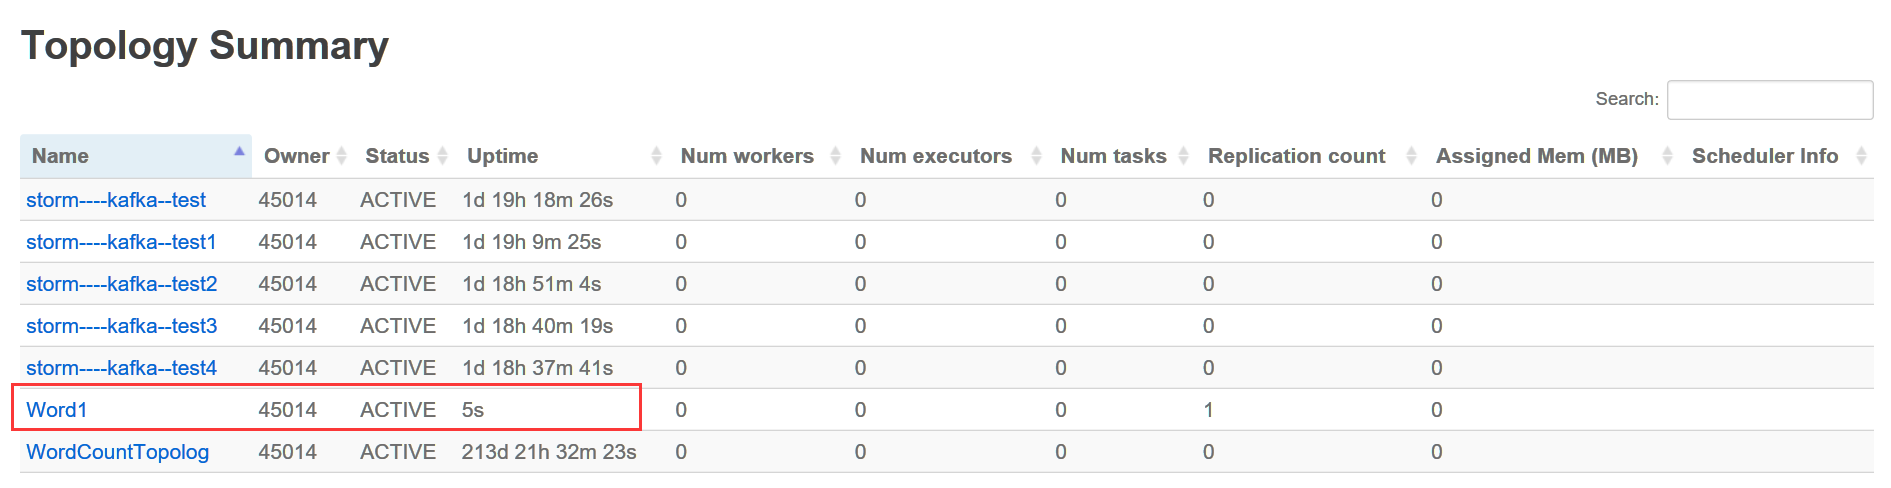This screenshot has height=488, width=1891.
Task: Click sort arrows icon beside Uptime header
Action: pos(656,156)
